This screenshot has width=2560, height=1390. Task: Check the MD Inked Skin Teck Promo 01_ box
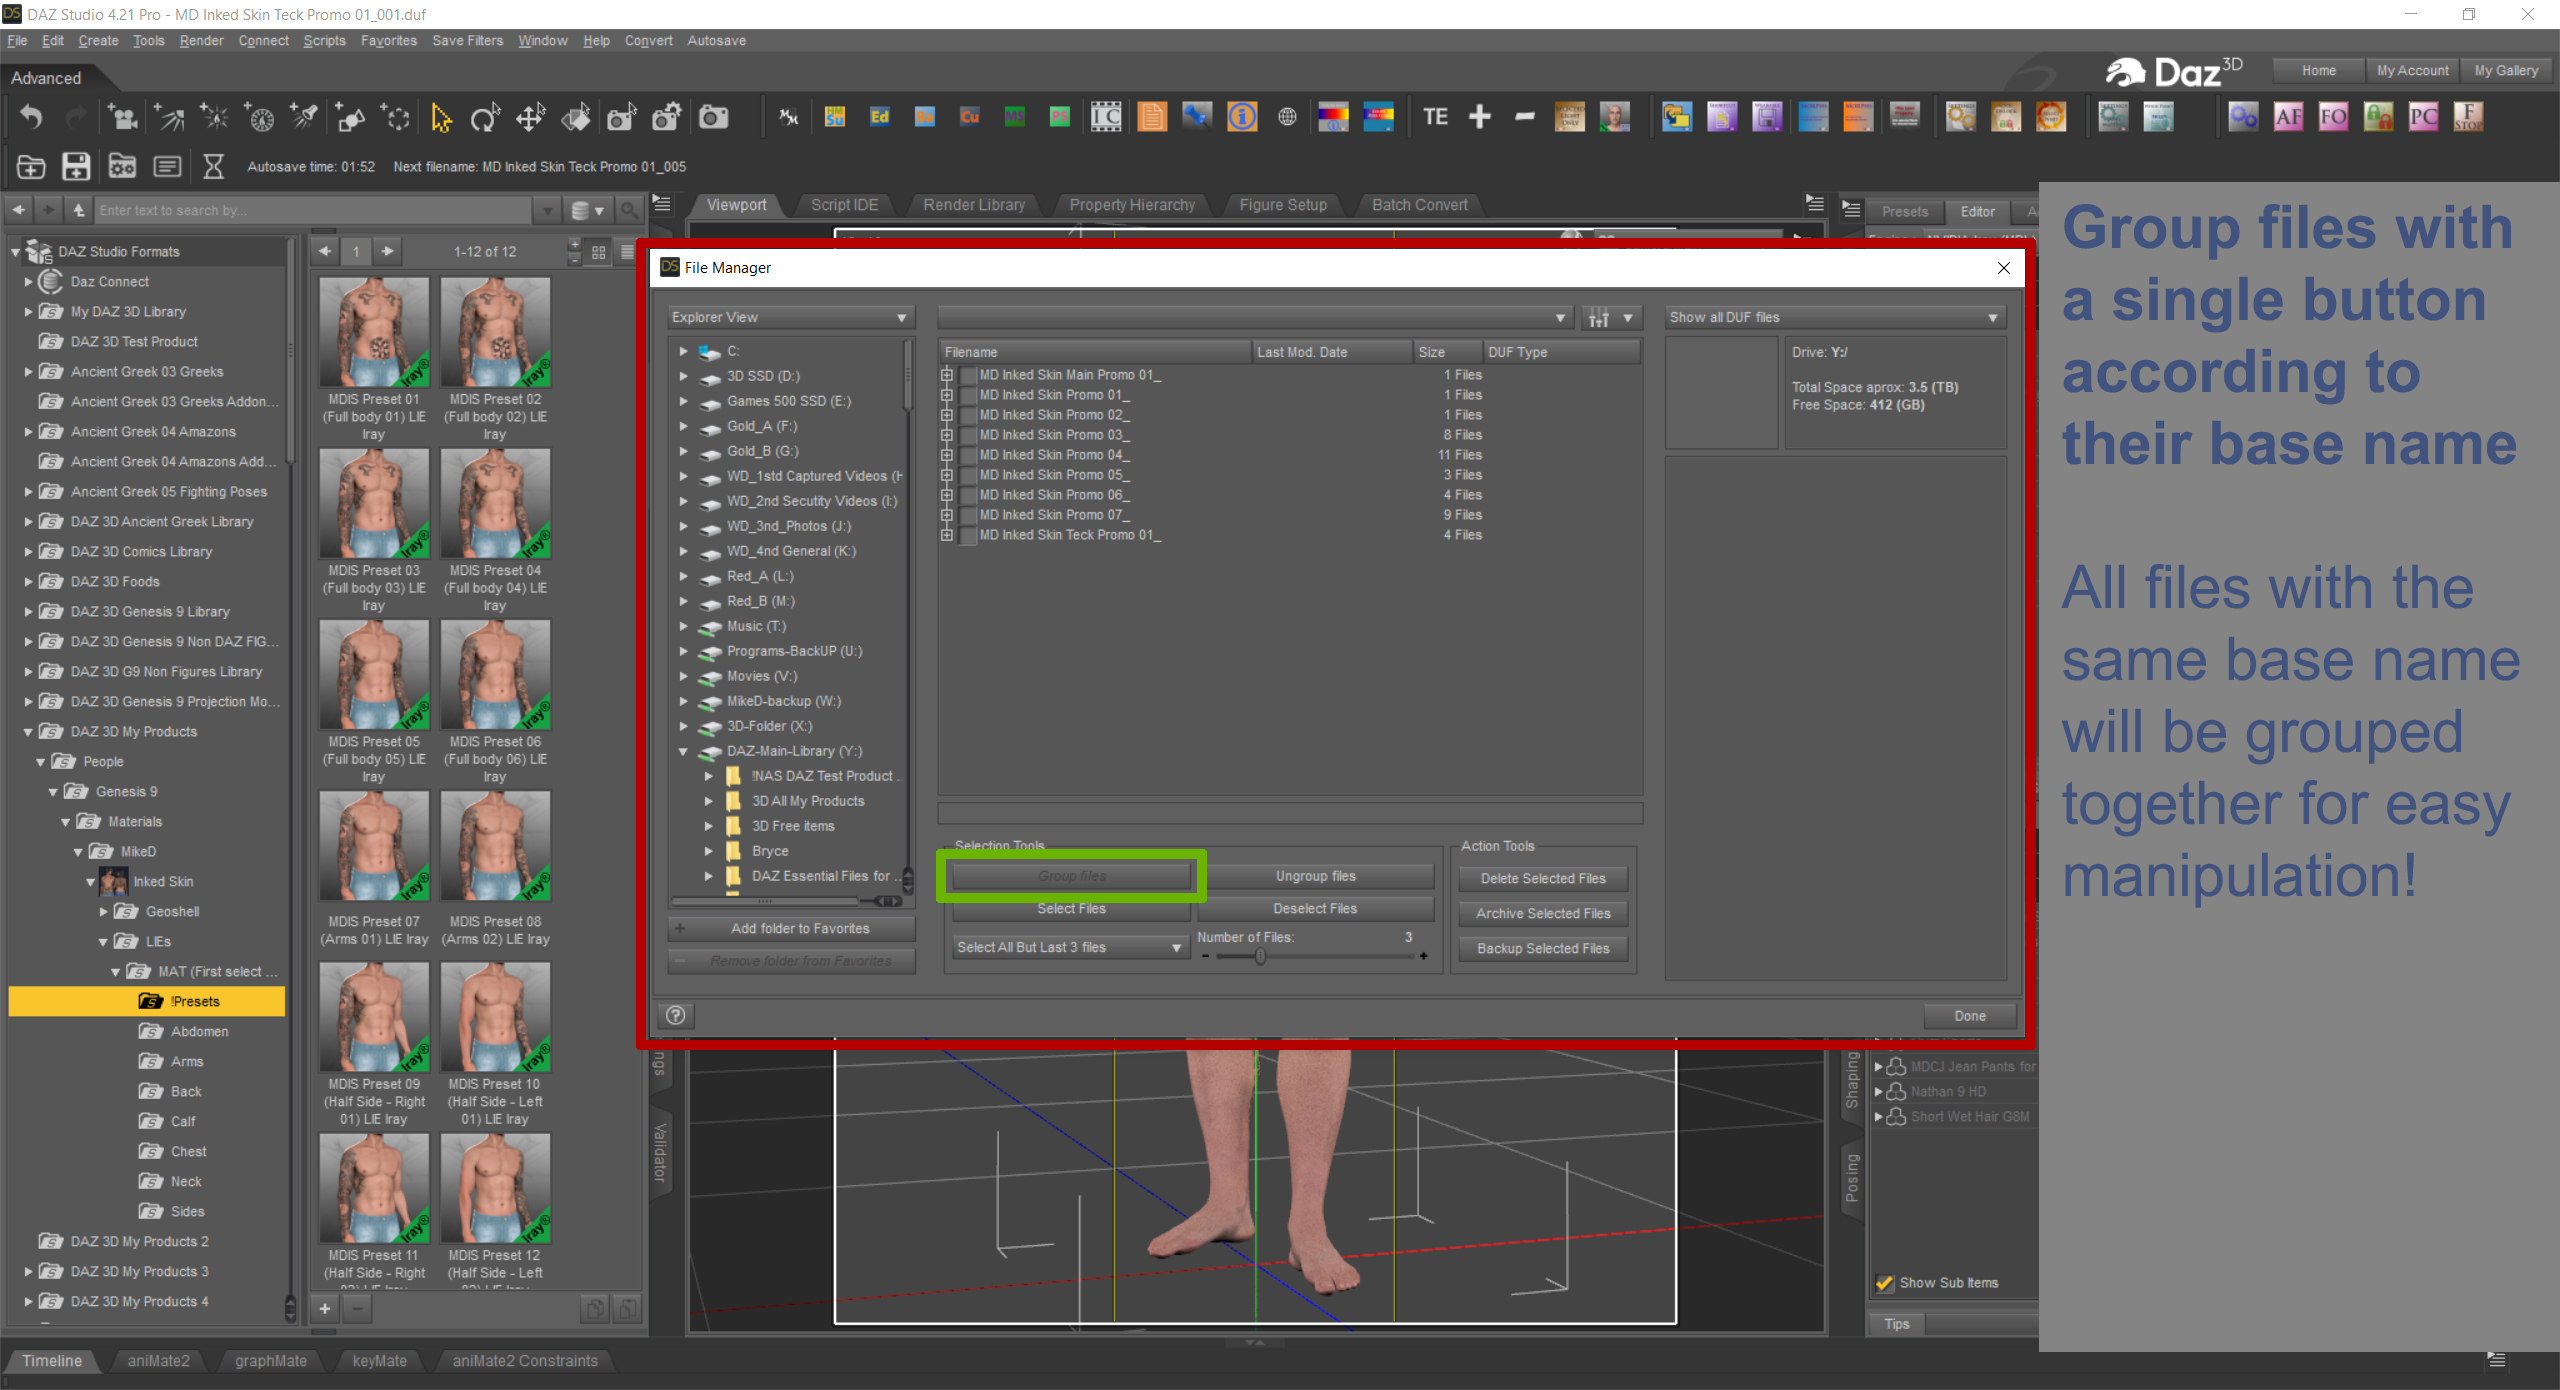click(x=968, y=535)
